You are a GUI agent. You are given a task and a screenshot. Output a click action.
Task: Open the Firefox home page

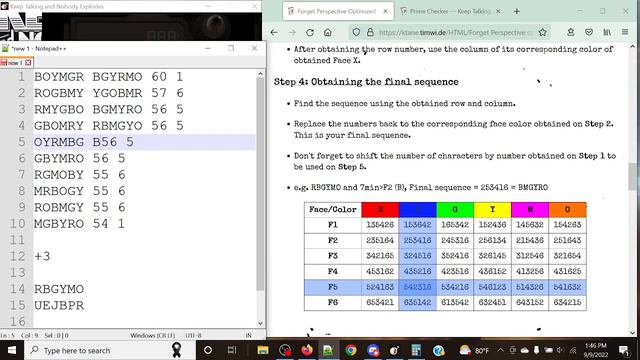[327, 32]
